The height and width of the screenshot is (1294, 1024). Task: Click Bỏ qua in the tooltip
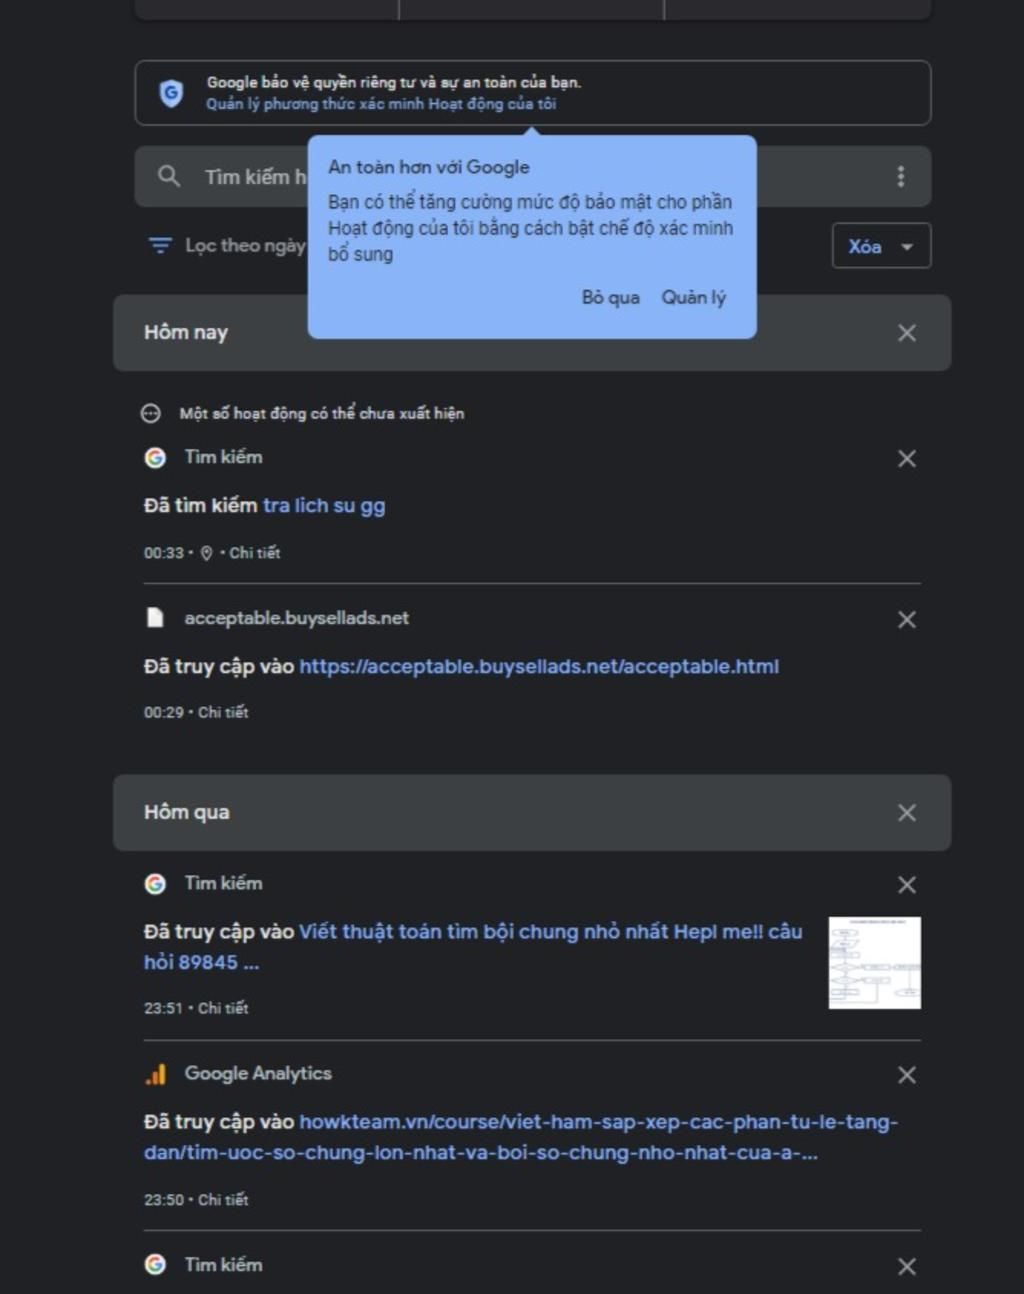click(610, 297)
